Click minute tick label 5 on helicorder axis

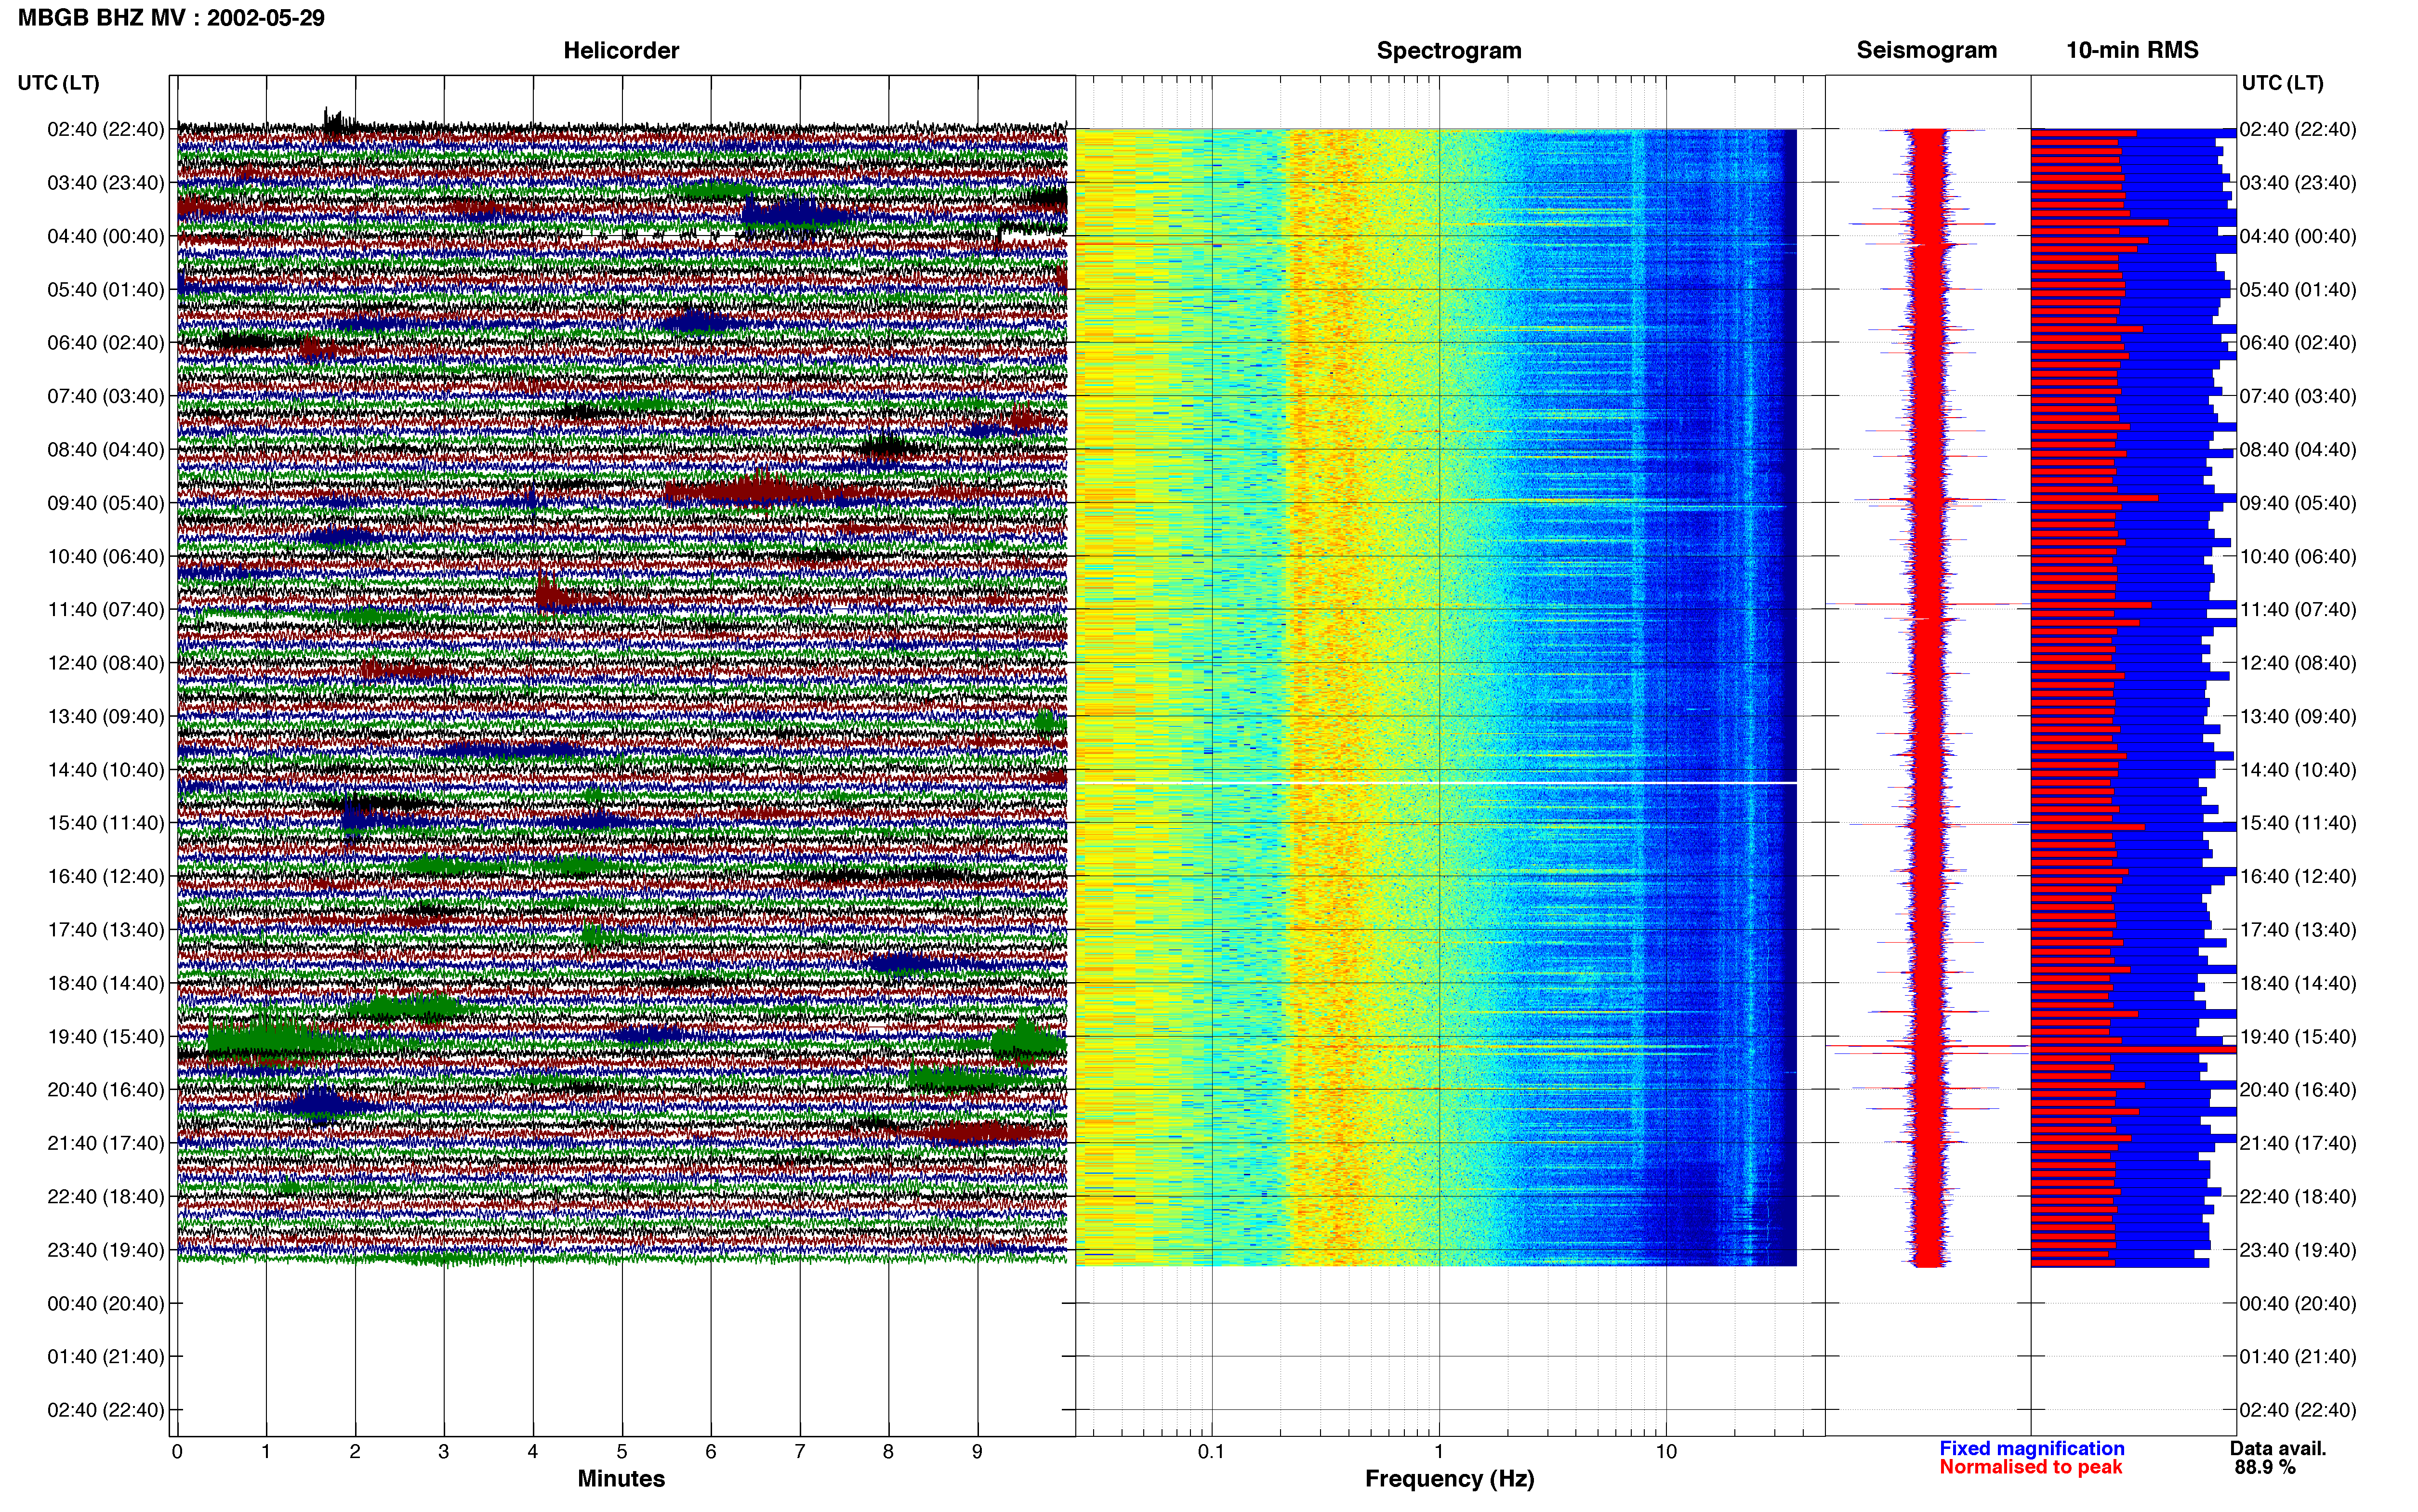(x=622, y=1451)
